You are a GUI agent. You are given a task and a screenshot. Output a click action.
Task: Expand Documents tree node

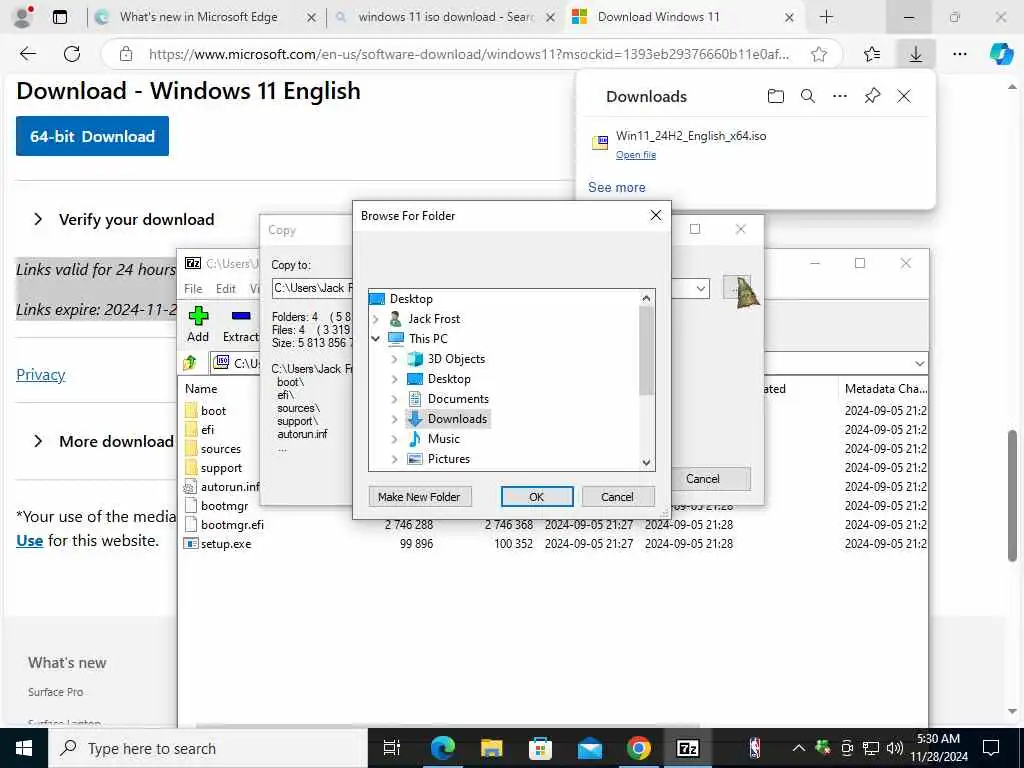pos(394,399)
